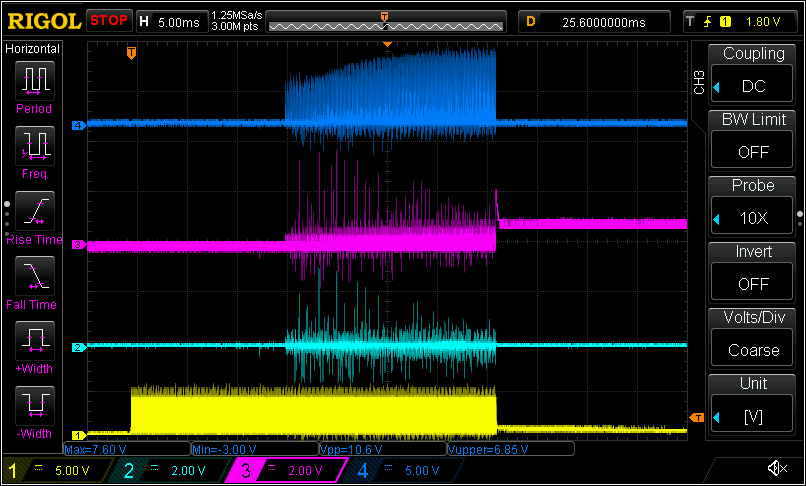Open the Probe 10X ratio selector
This screenshot has width=806, height=486.
click(x=752, y=206)
